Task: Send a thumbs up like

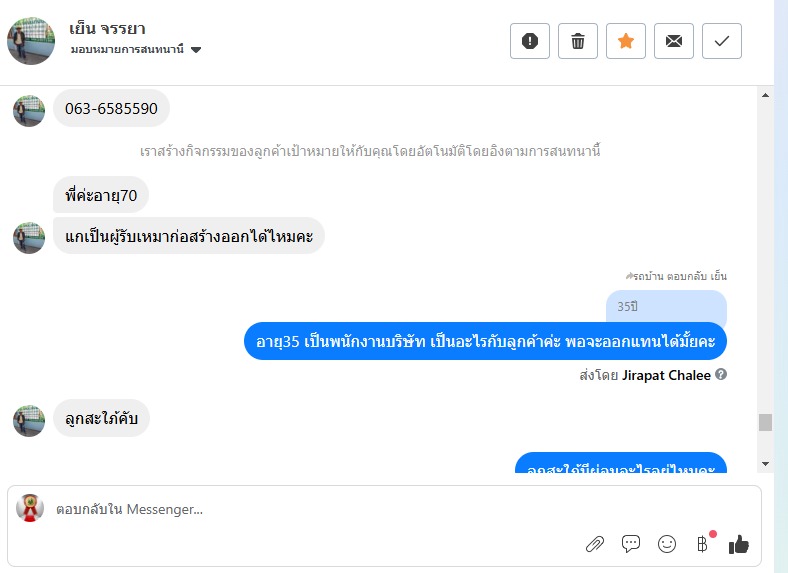Action: (739, 544)
